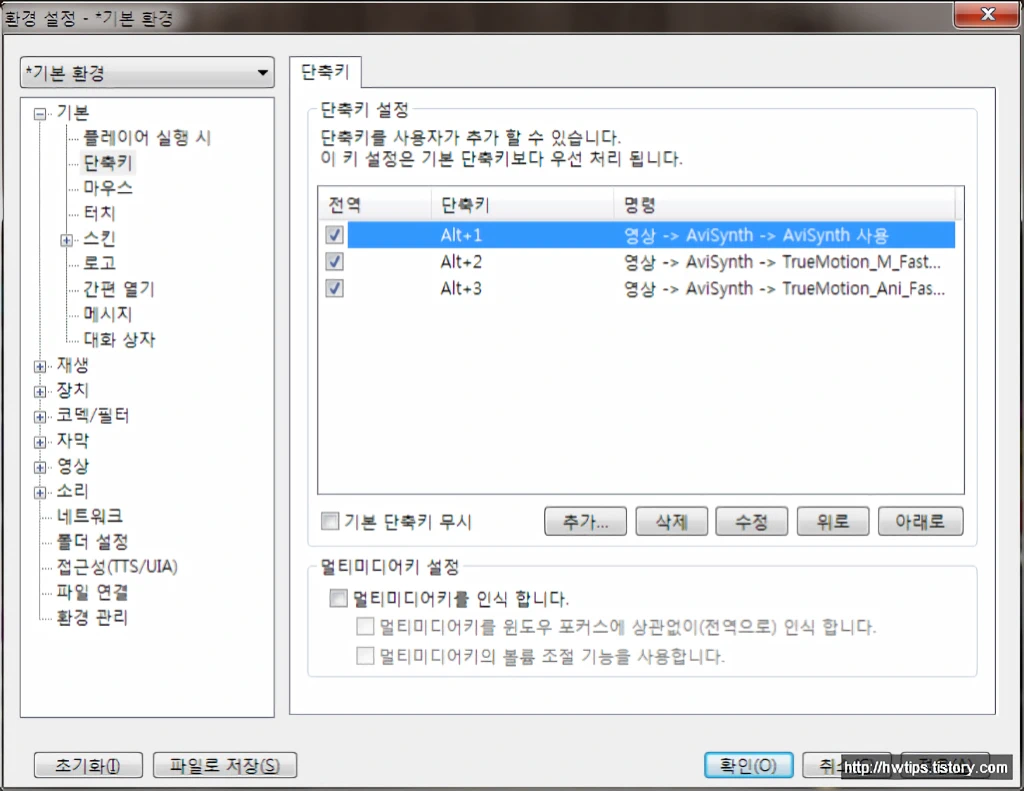This screenshot has height=791, width=1024.
Task: Select 코덱/필터 label in the tree
Action: [x=93, y=415]
